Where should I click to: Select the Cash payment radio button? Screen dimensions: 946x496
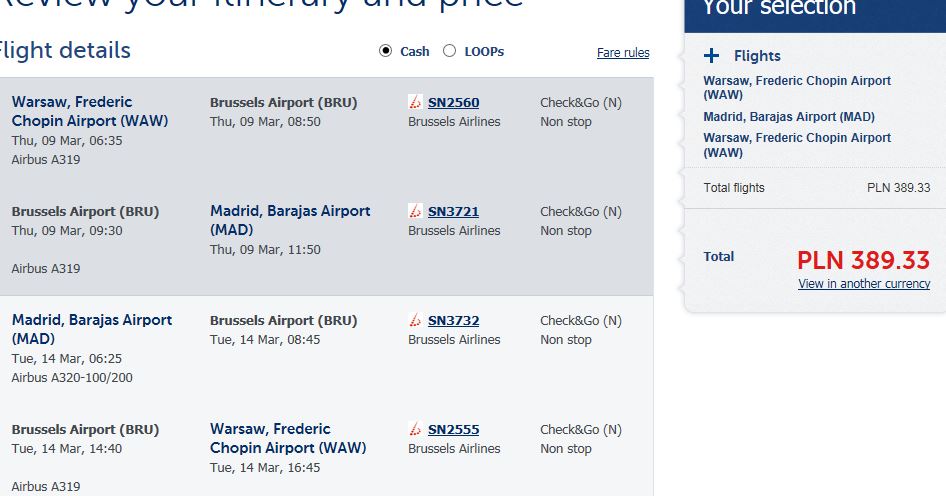(386, 51)
